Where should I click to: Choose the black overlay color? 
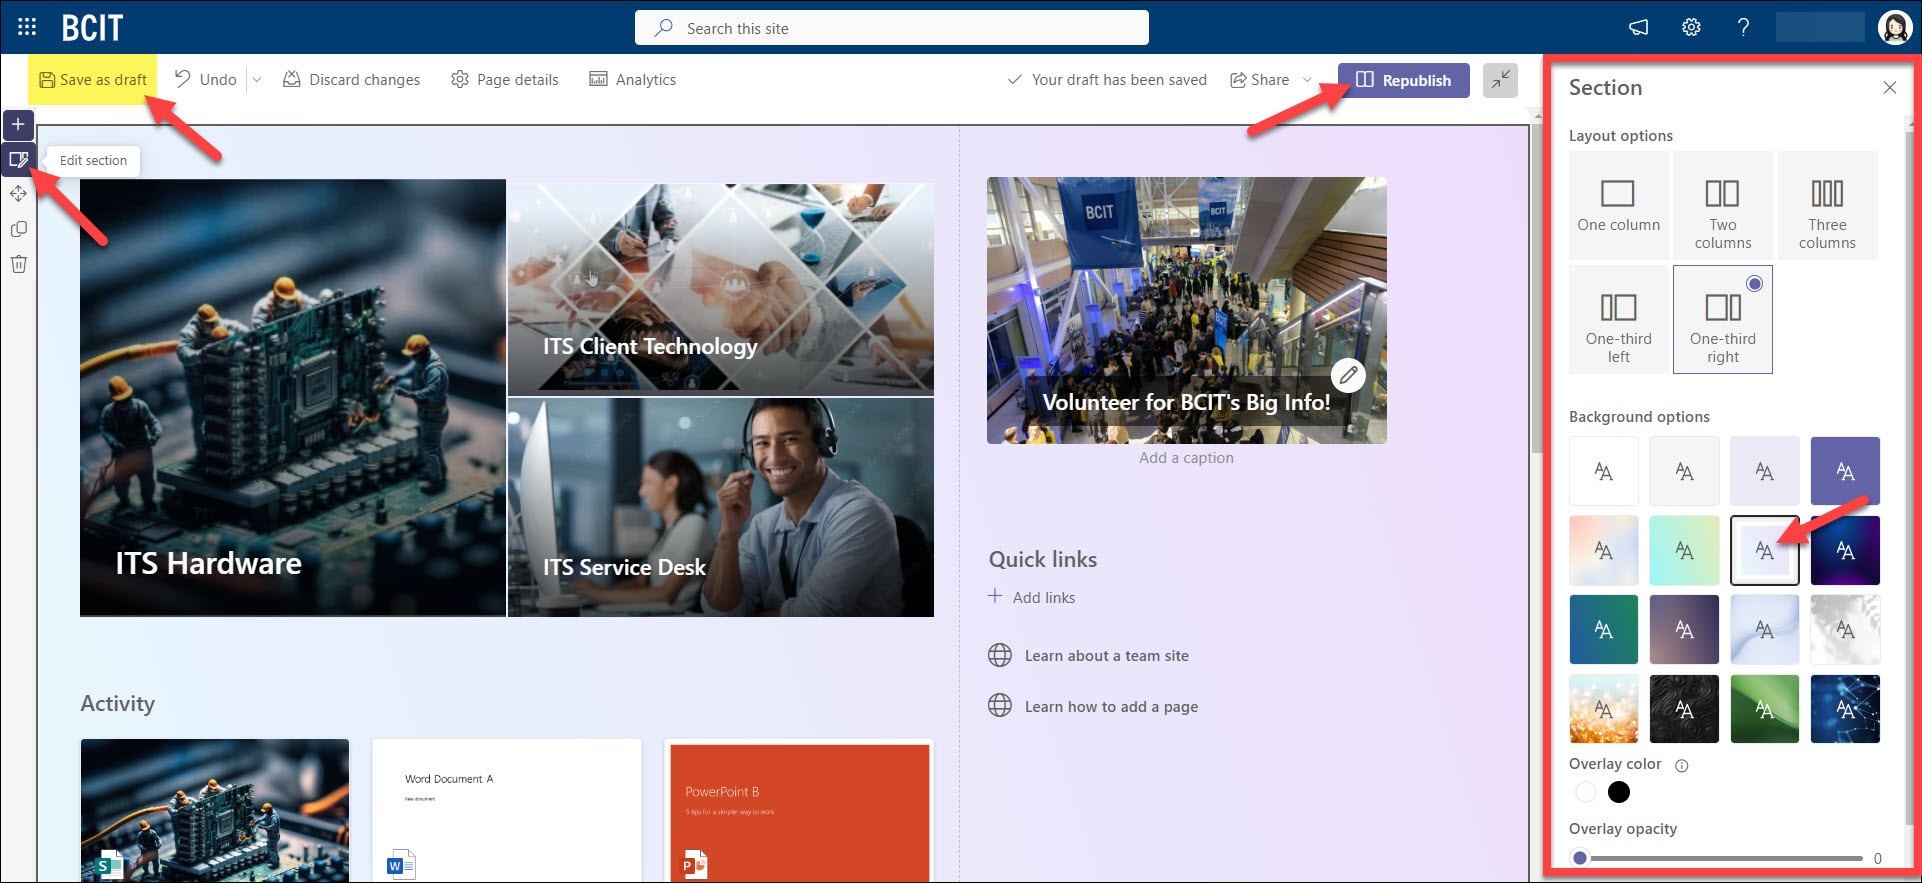coord(1619,792)
